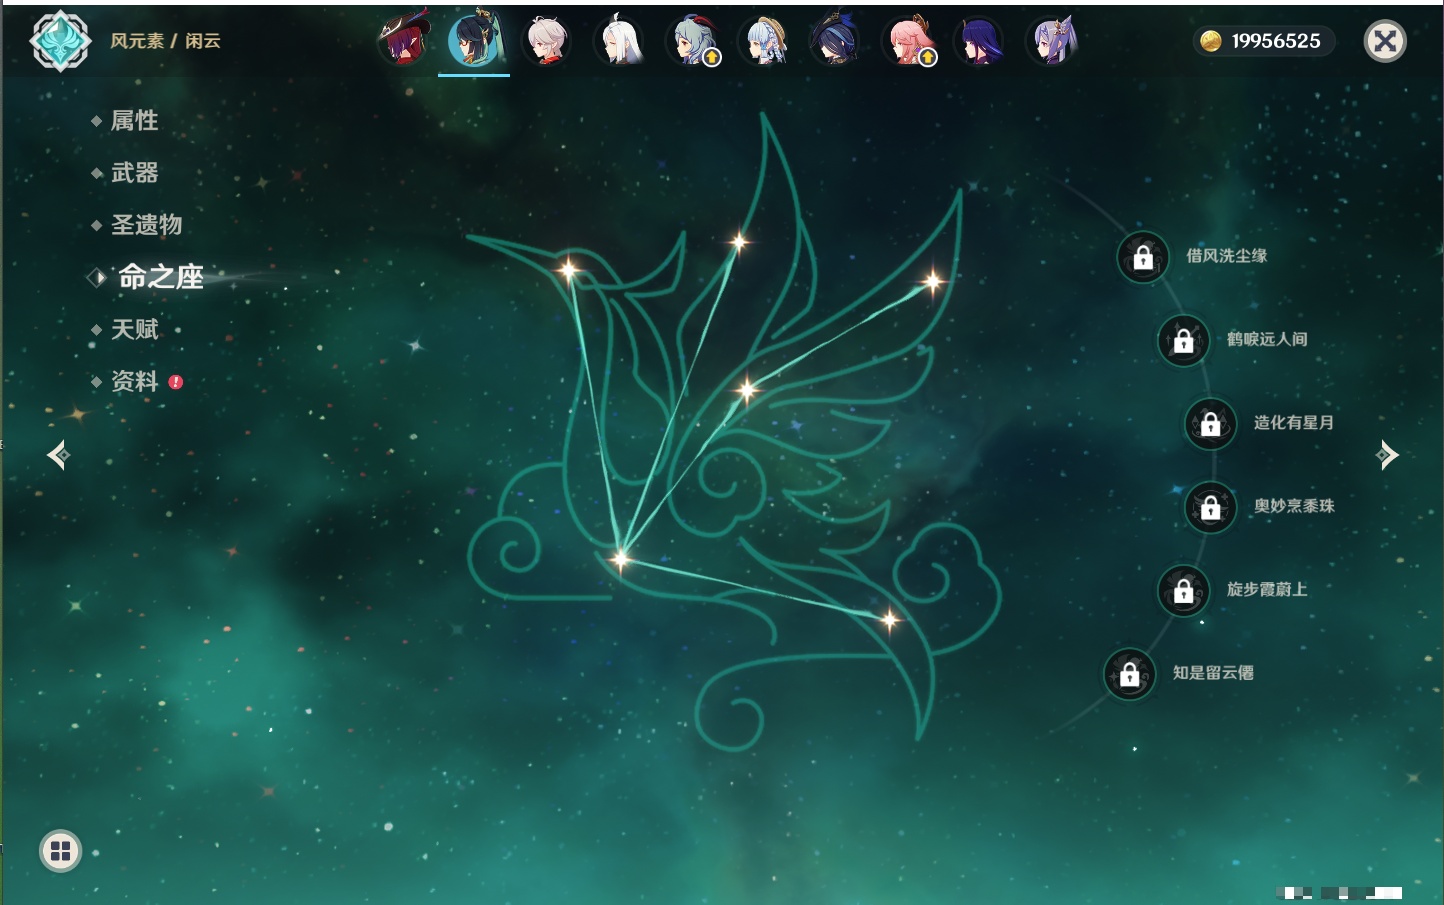Choose the dark blue tricorn hat avatar
Screen dimensions: 1444x905
click(x=835, y=40)
